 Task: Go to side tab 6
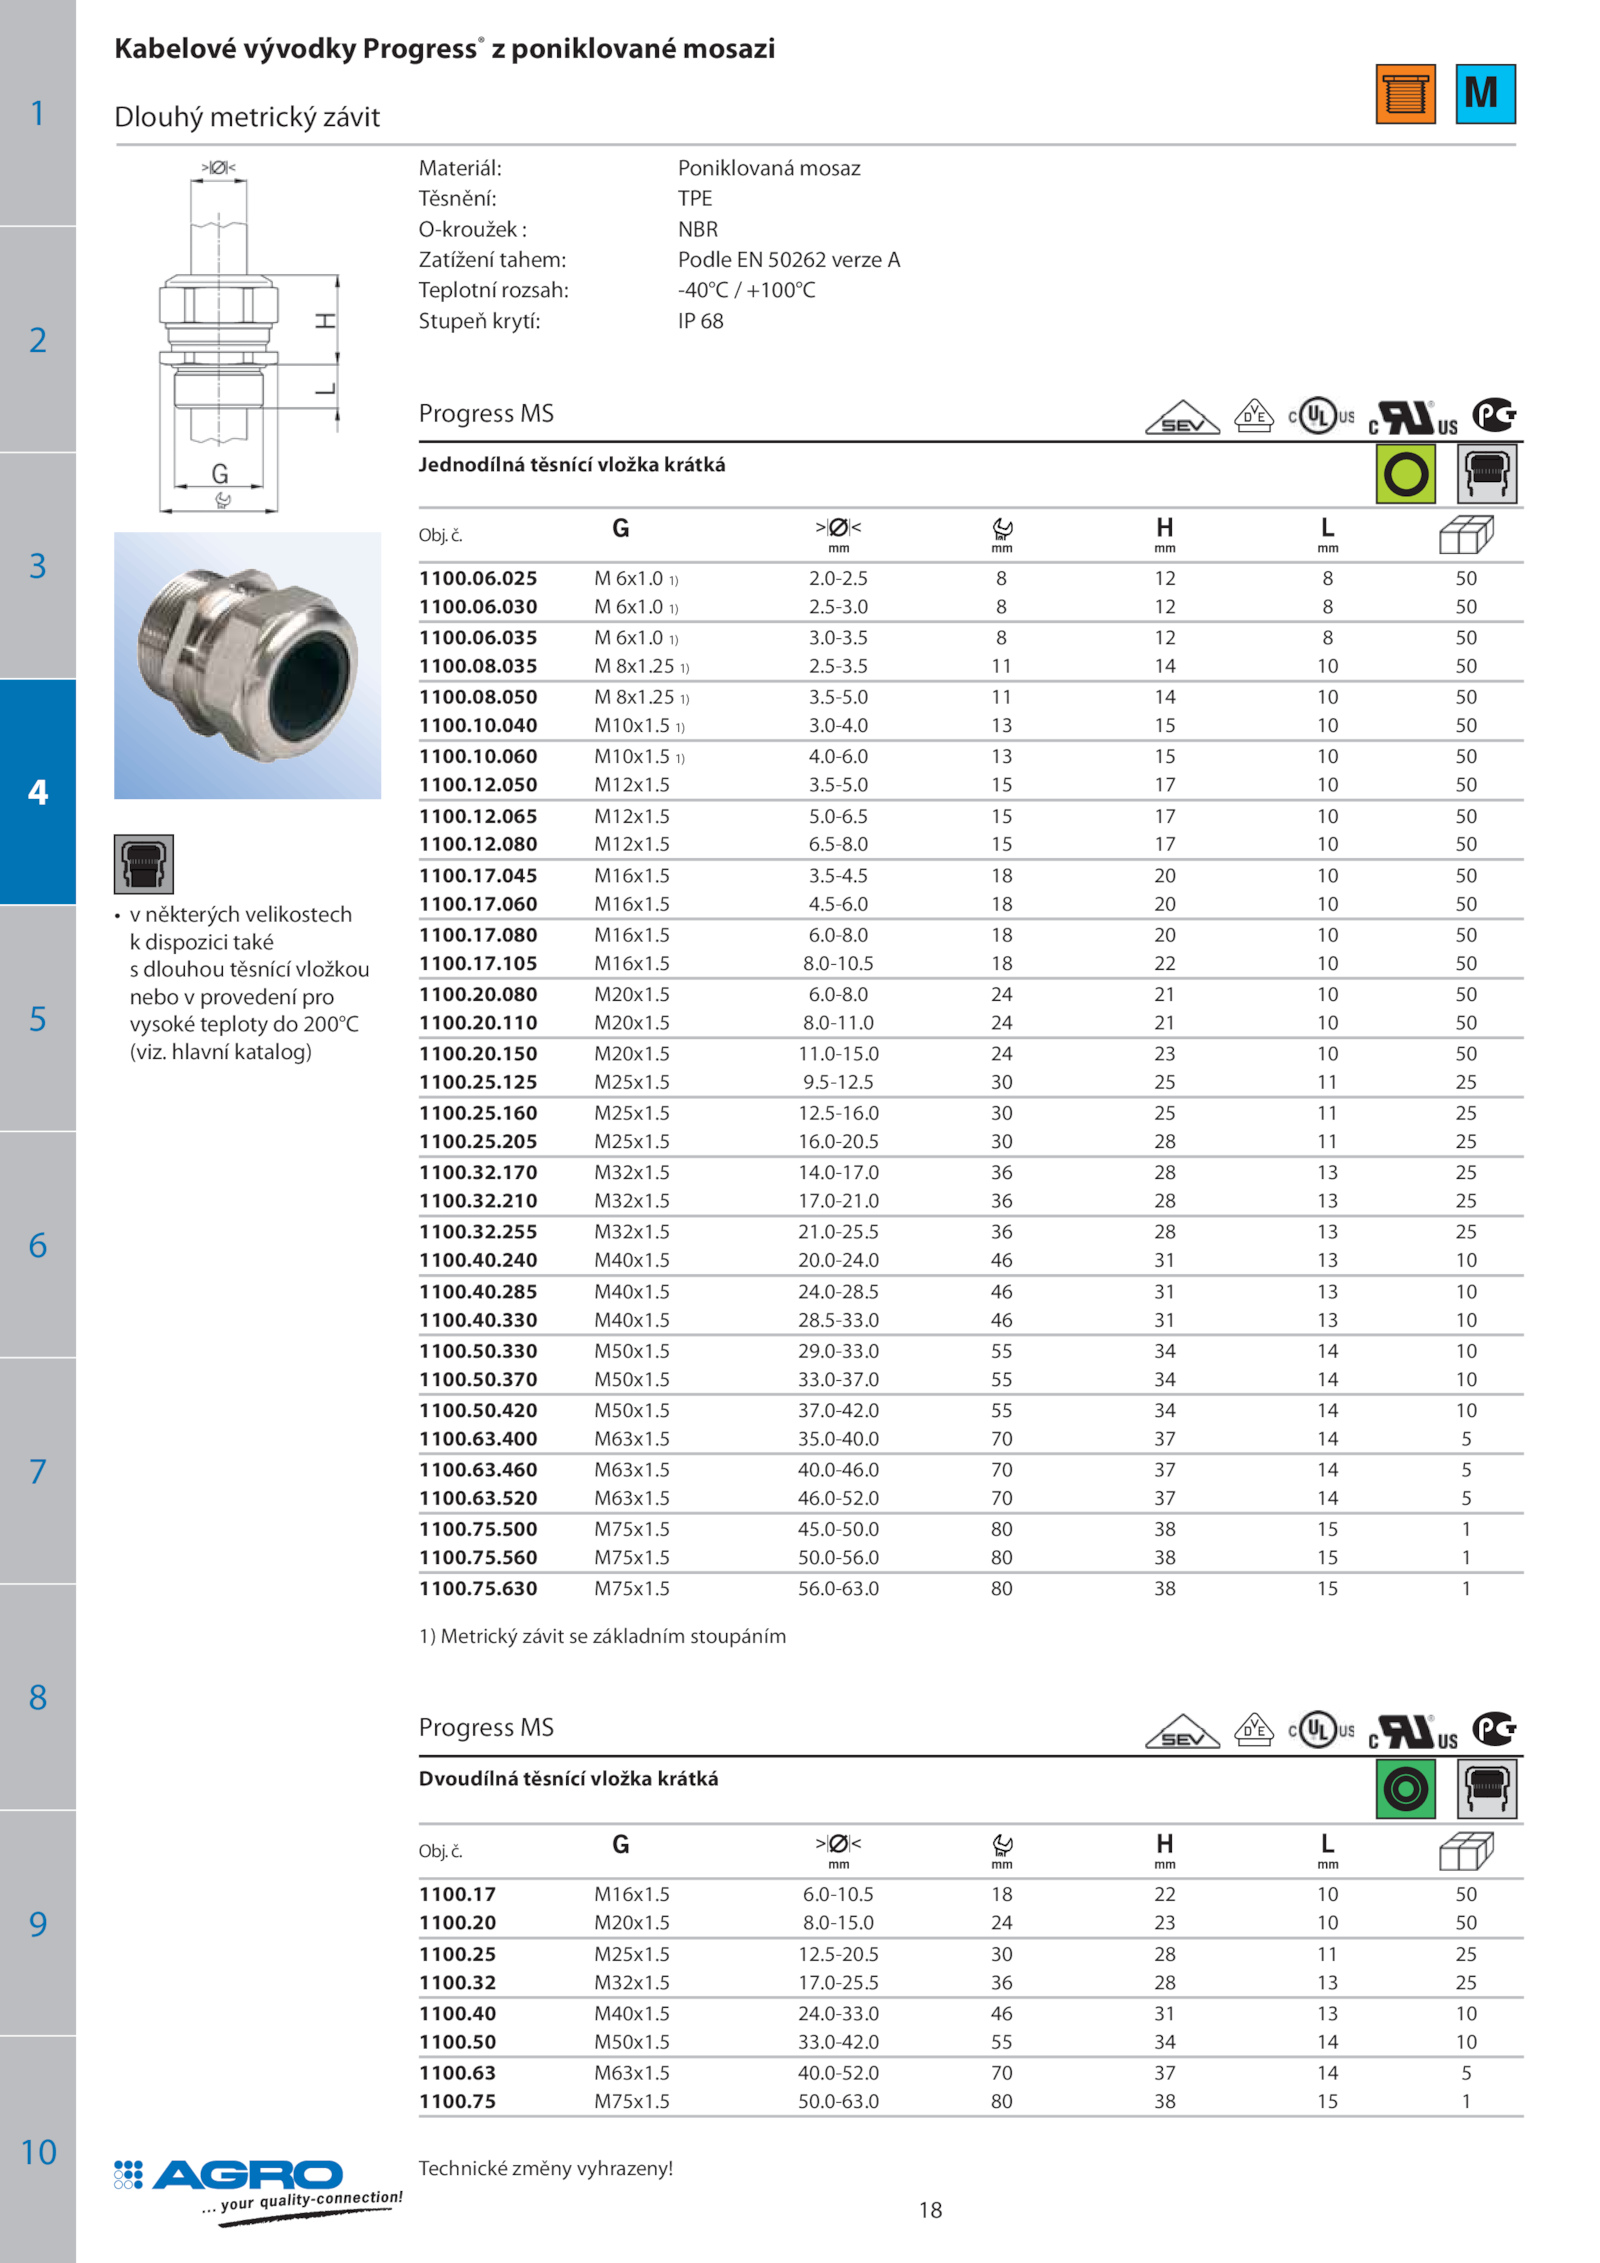point(38,1245)
